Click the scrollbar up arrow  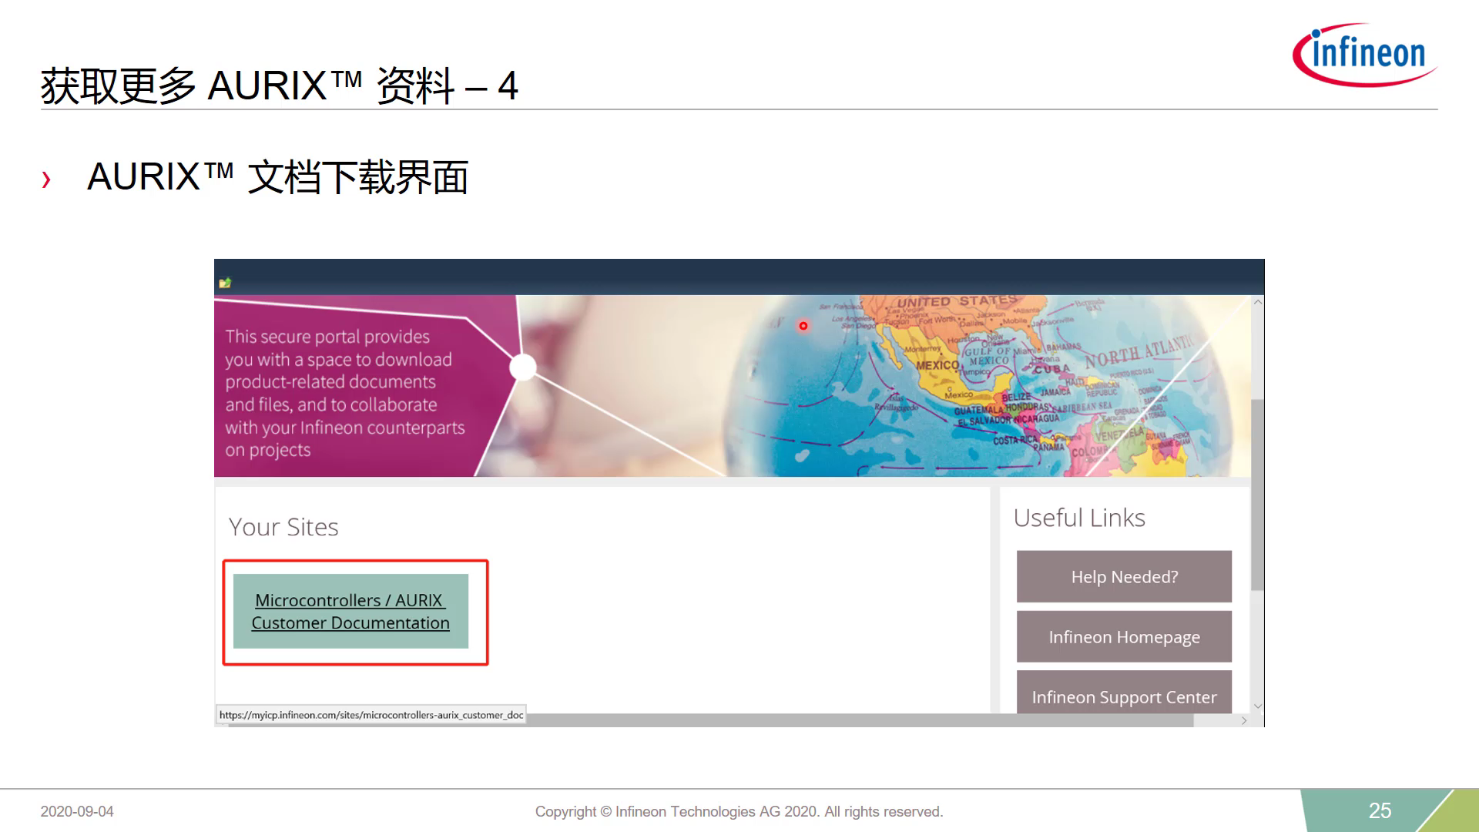1256,300
